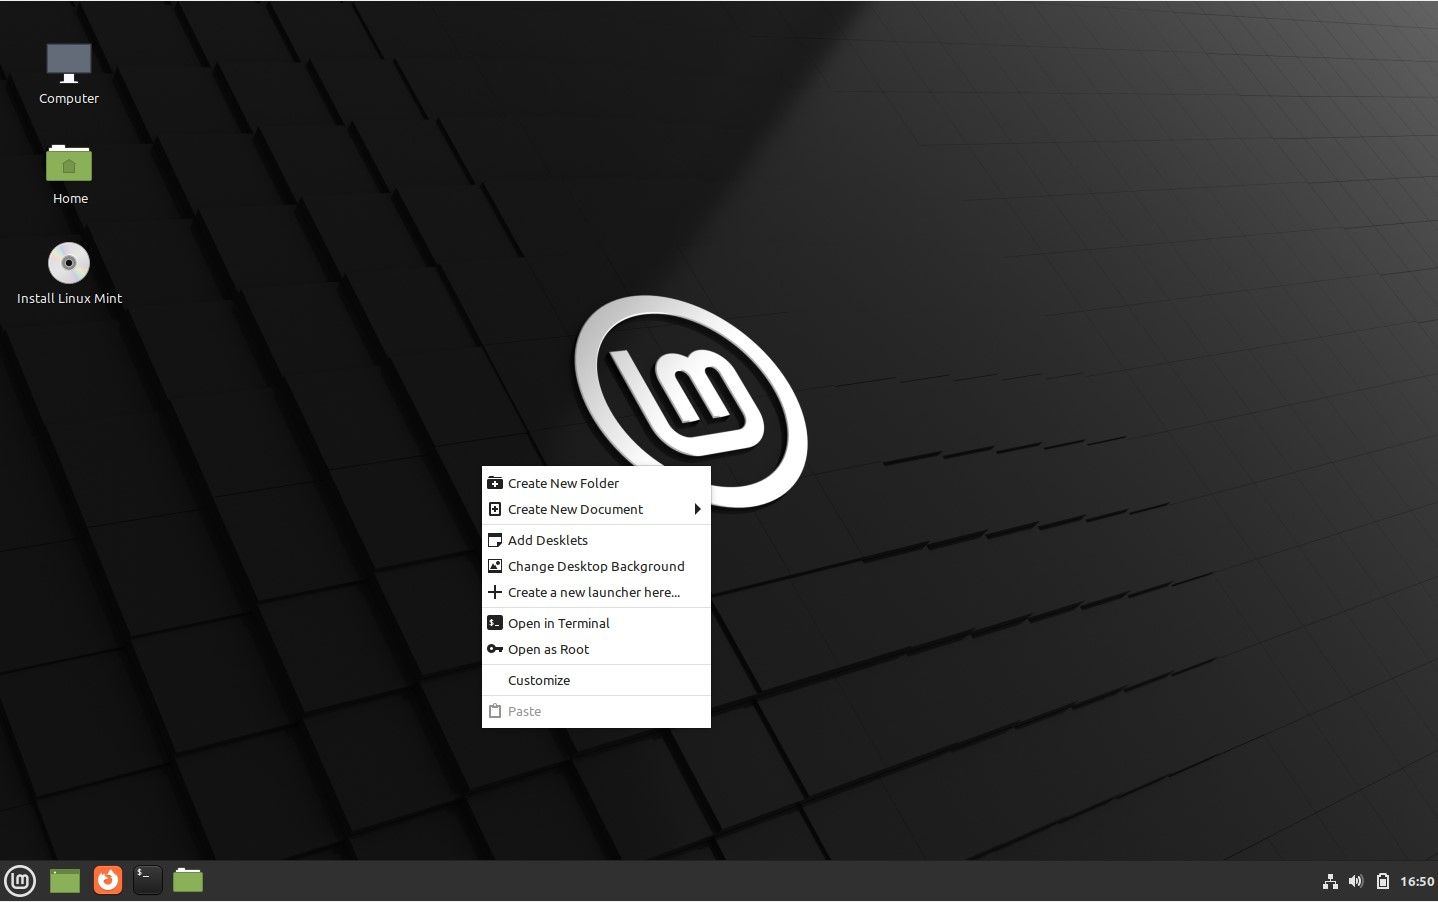
Task: Open the Files manager from the panel
Action: coord(188,880)
